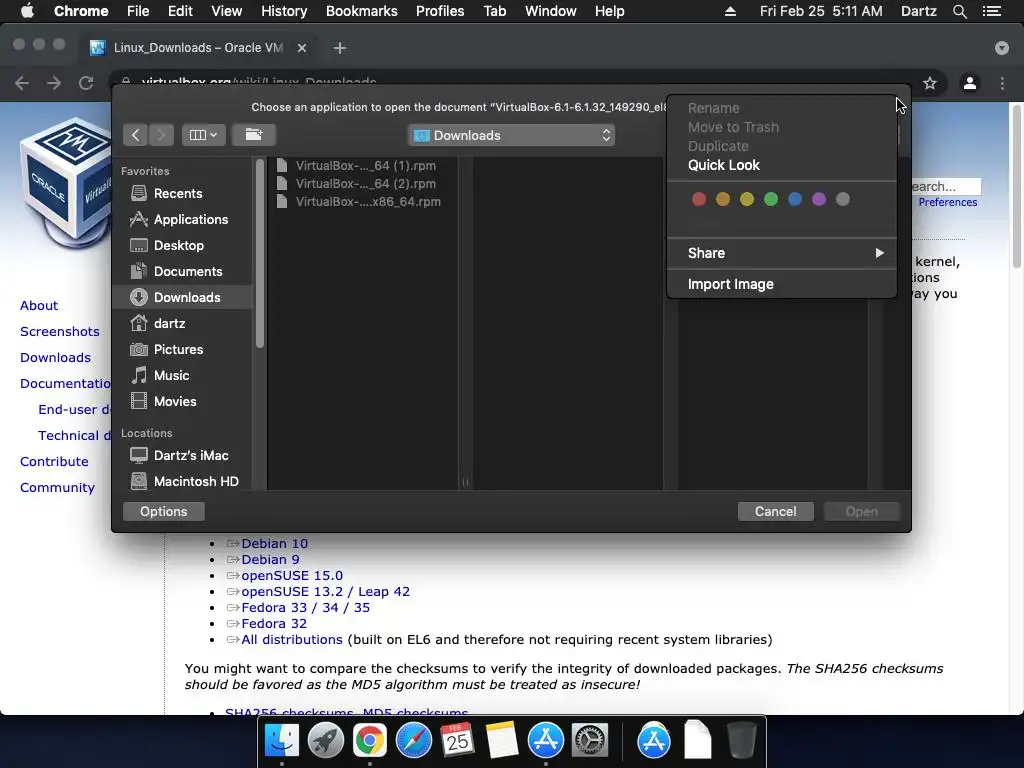The width and height of the screenshot is (1024, 768).
Task: Open the column view mode dropdown
Action: pyautogui.click(x=204, y=135)
